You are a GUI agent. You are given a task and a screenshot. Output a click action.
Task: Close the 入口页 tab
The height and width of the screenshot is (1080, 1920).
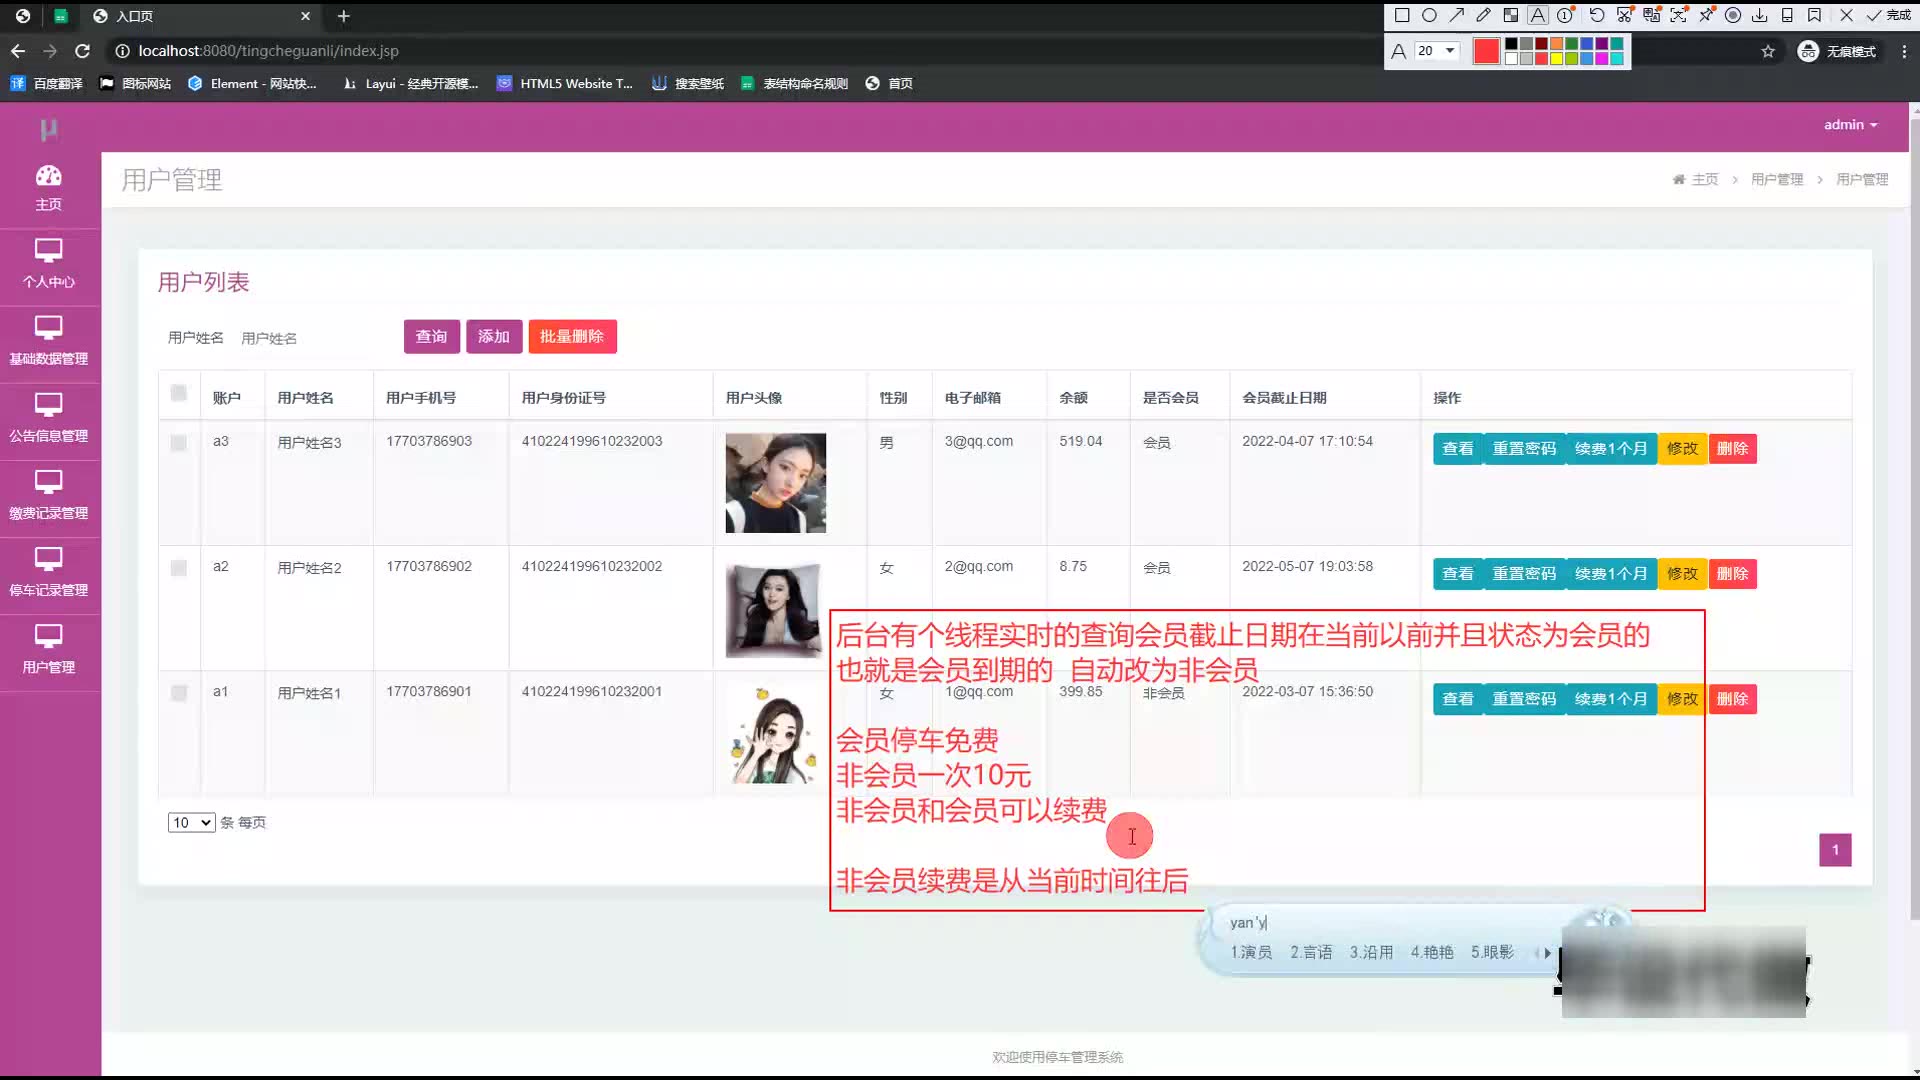tap(306, 16)
